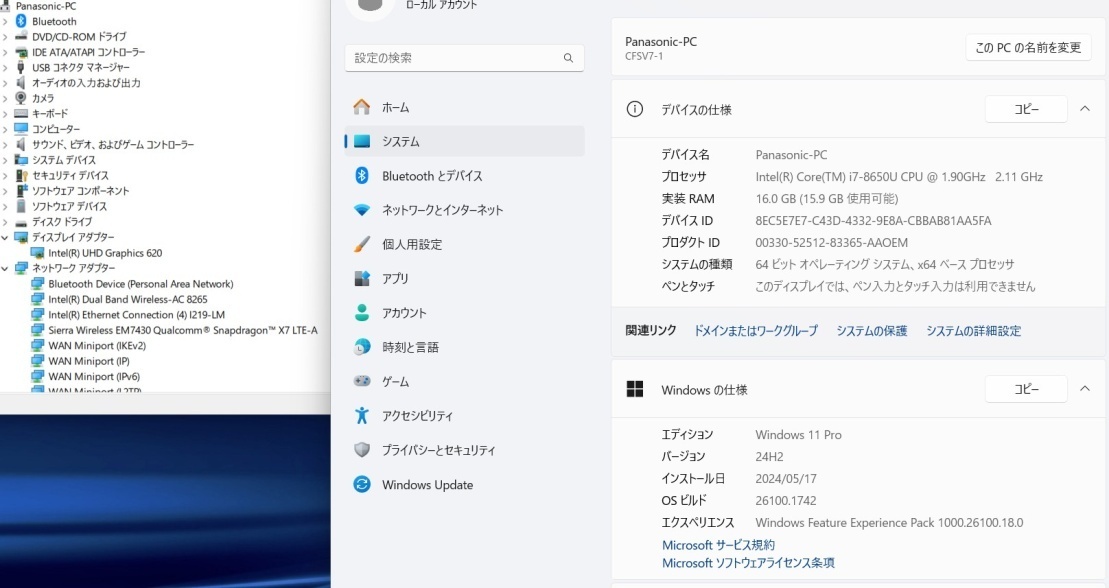Viewport: 1109px width, 588px height.
Task: Click the Sierra Wireless EM7430 network adapter icon
Action: tap(37, 330)
